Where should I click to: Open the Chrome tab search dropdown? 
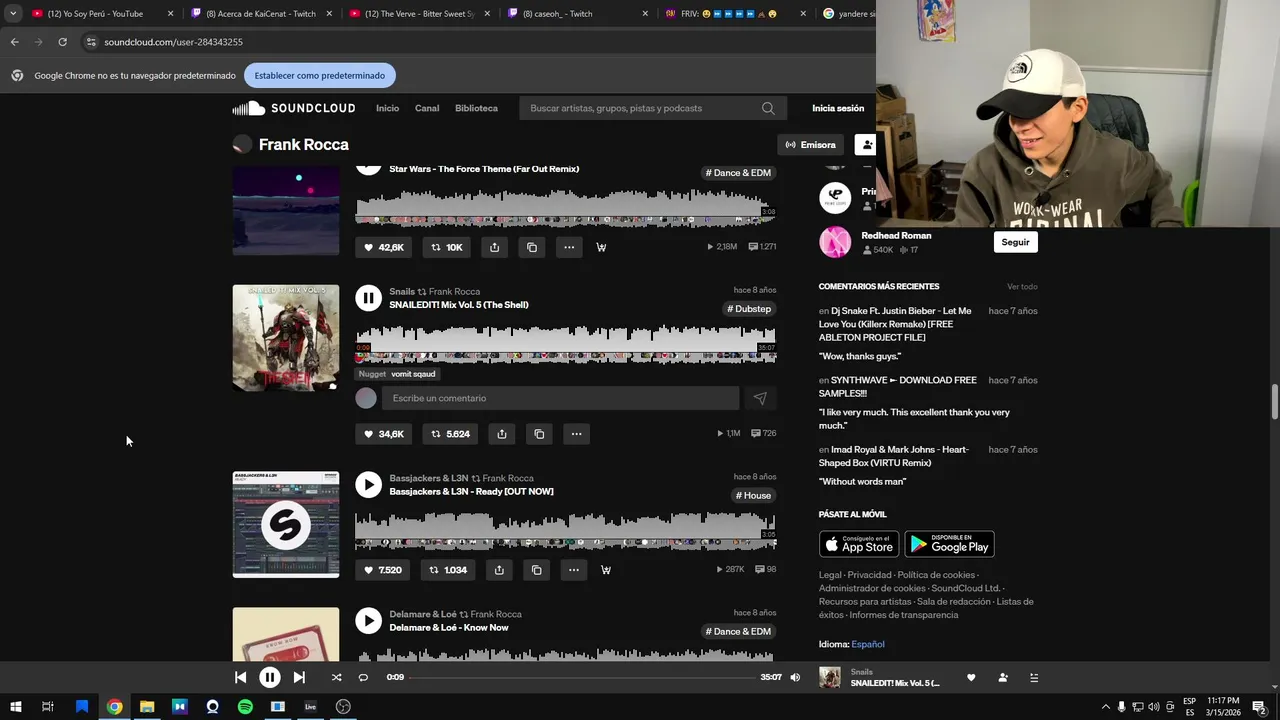[13, 14]
